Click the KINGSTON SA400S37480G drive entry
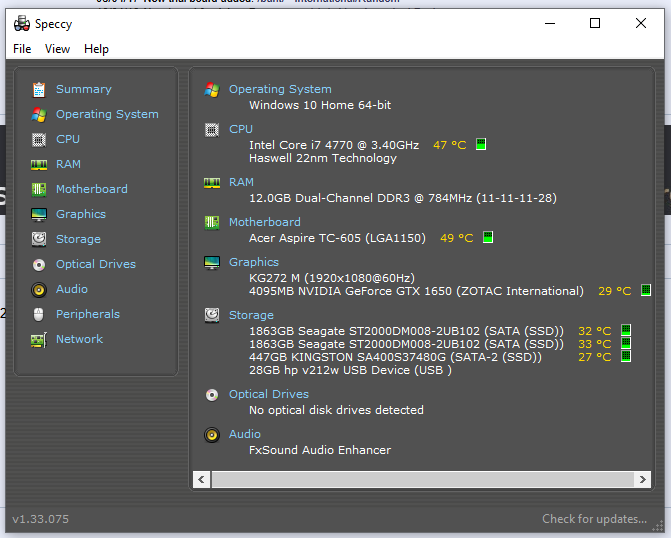This screenshot has height=538, width=671. point(395,357)
